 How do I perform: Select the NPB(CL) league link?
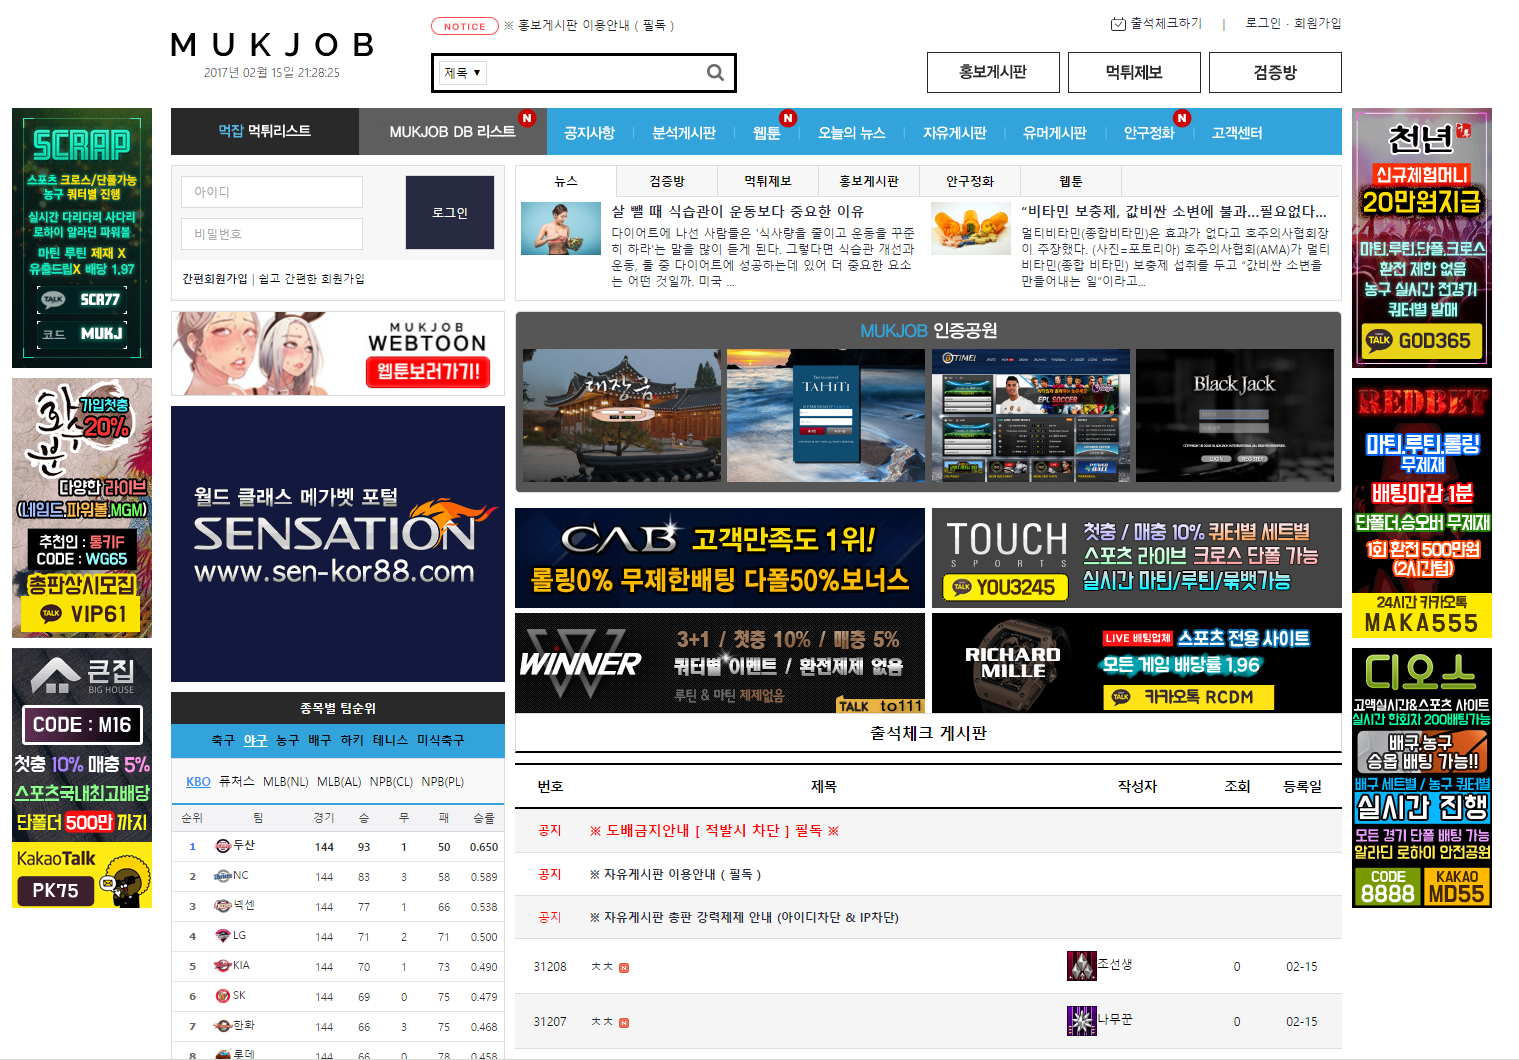click(391, 782)
